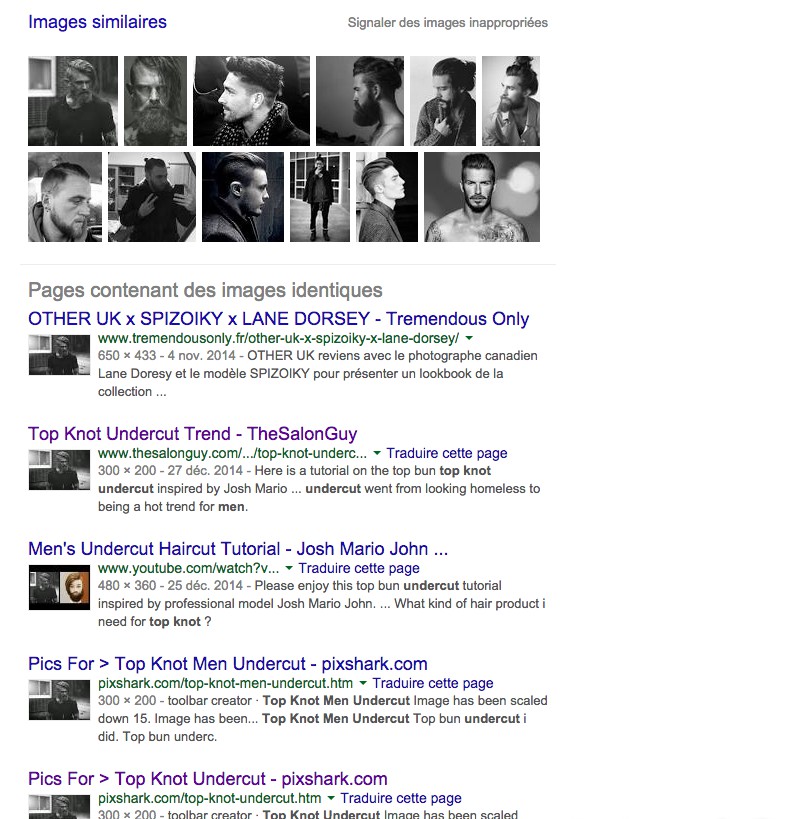The height and width of the screenshot is (819, 807).
Task: Click Traduire cette page for YouTube result
Action: pyautogui.click(x=359, y=568)
